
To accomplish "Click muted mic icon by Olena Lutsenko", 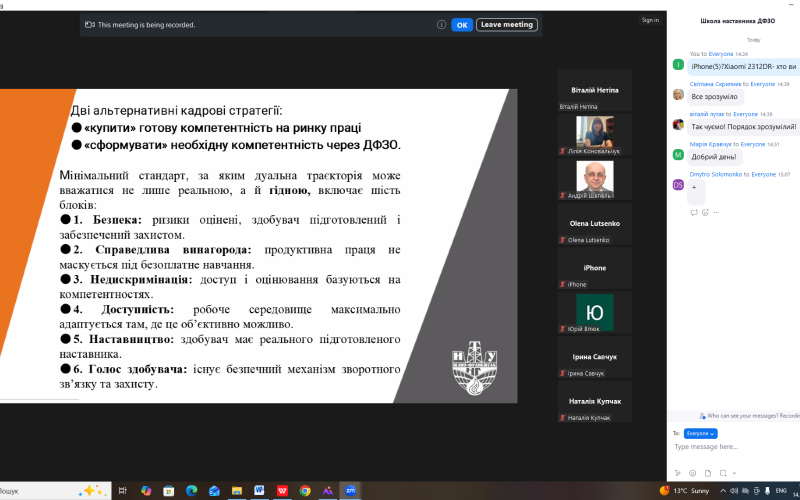I will pyautogui.click(x=563, y=240).
